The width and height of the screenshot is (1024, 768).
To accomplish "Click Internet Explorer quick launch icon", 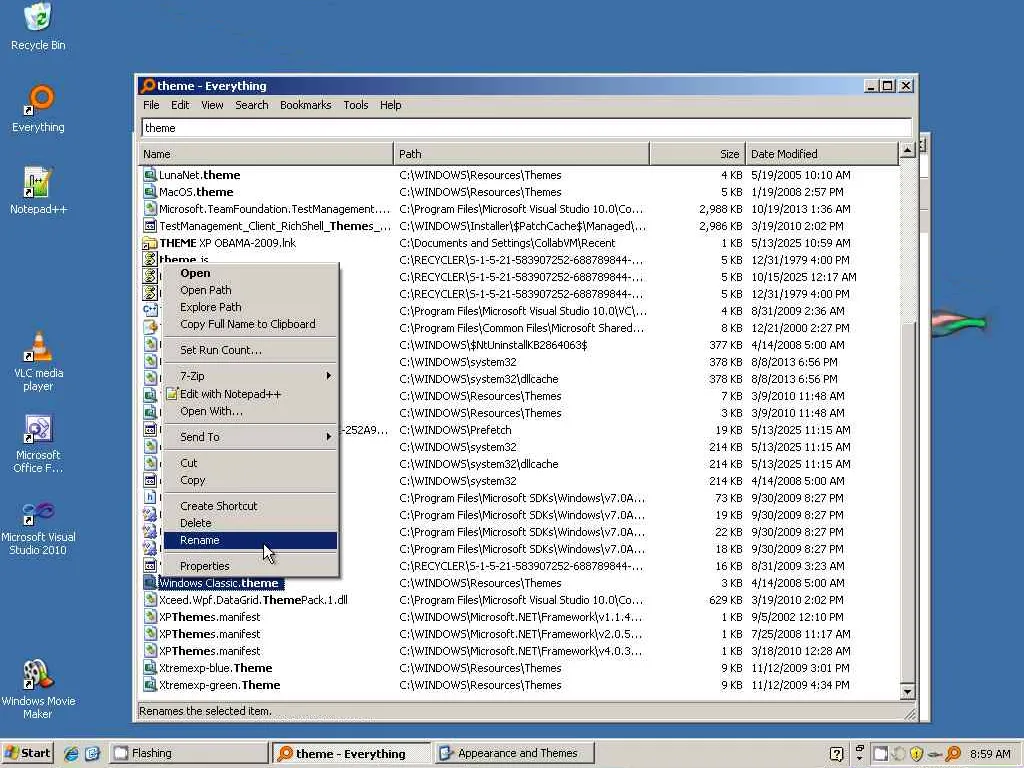I will (71, 754).
